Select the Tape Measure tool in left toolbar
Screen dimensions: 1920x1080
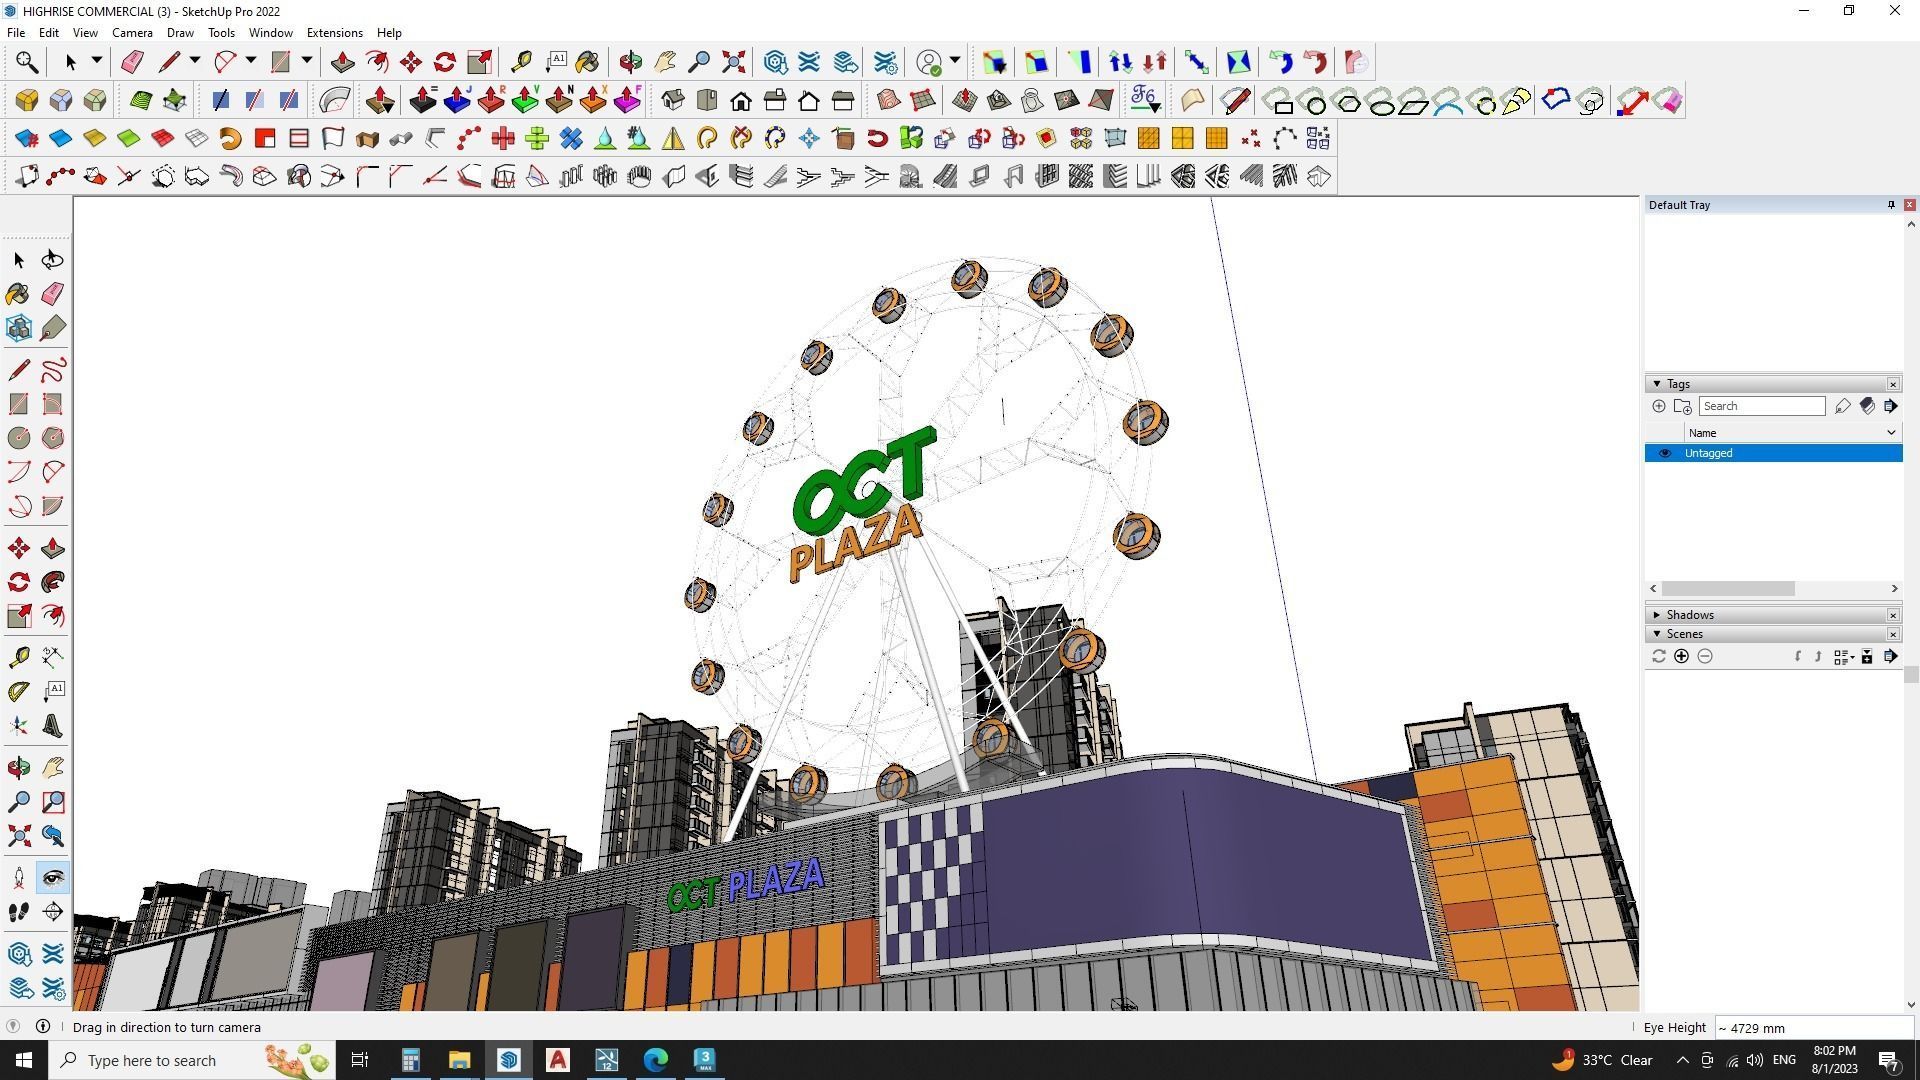pyautogui.click(x=18, y=657)
